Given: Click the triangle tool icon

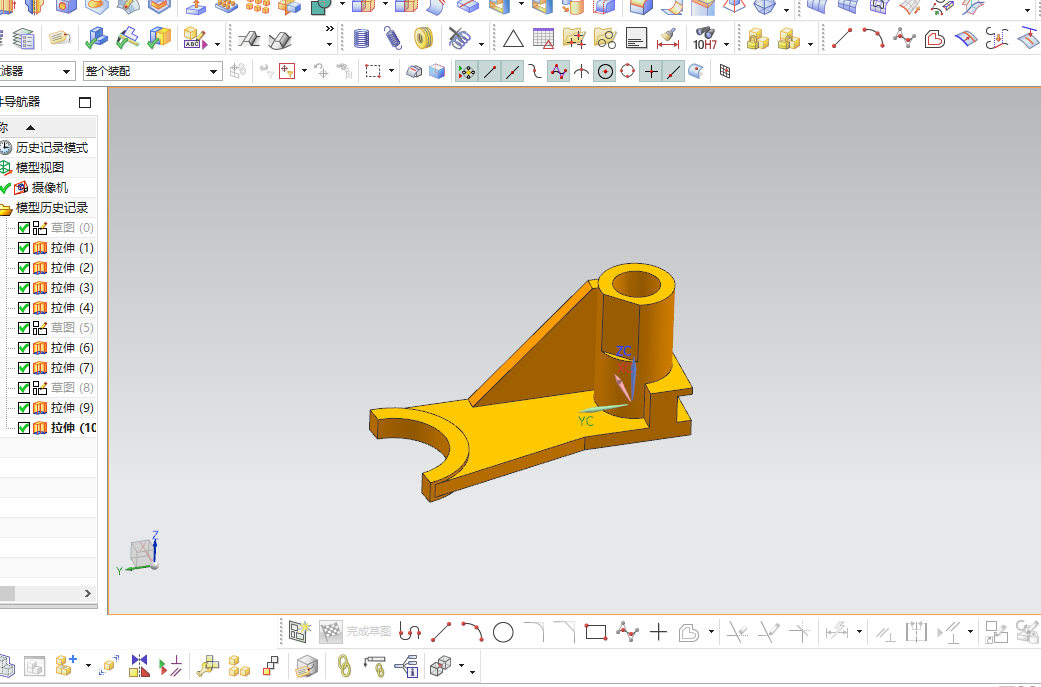Looking at the screenshot, I should 513,38.
